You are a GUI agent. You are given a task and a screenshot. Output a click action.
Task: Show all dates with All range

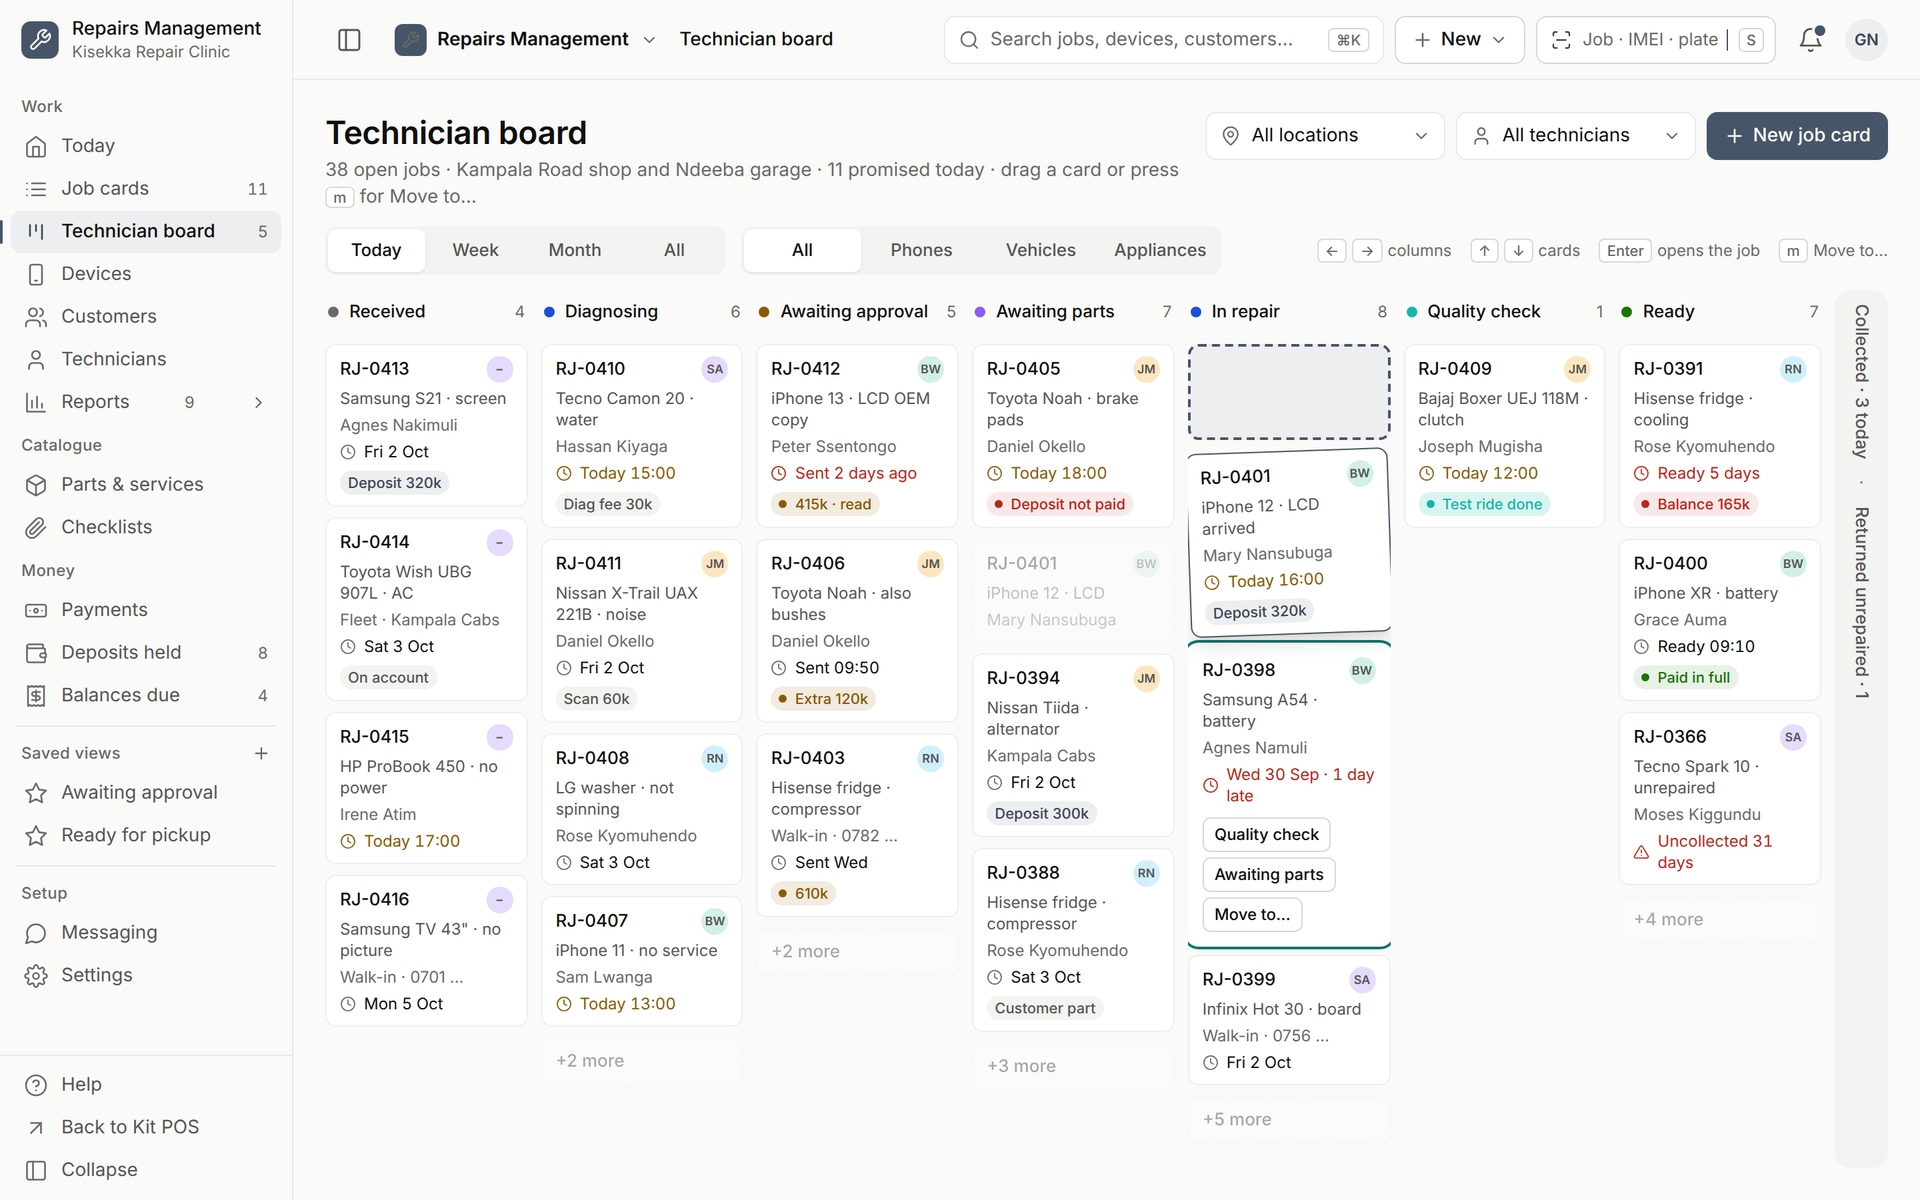[x=674, y=250]
